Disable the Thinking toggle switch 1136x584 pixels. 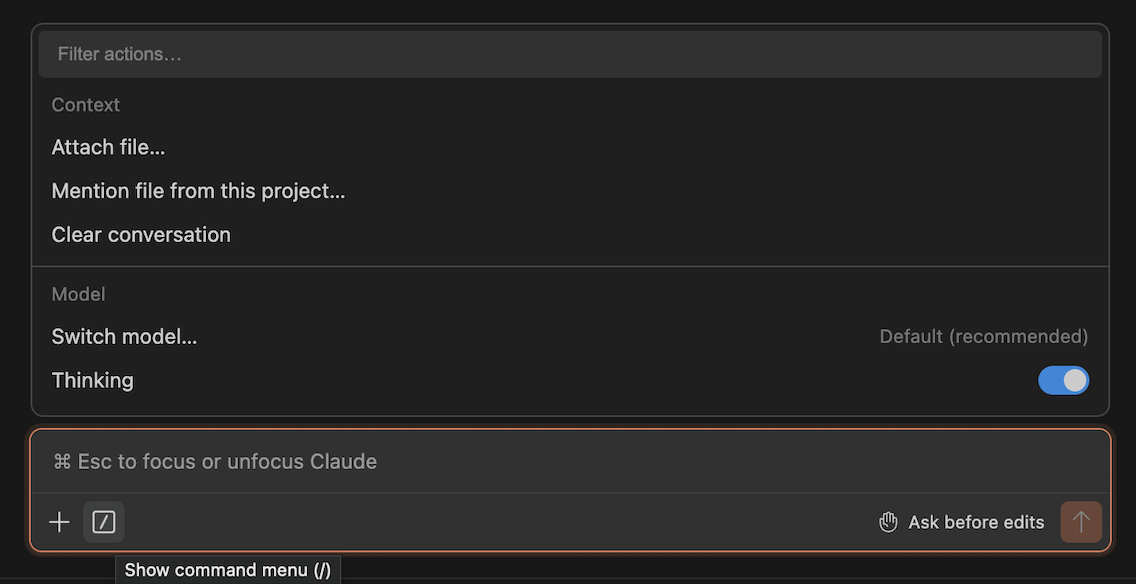(x=1063, y=380)
